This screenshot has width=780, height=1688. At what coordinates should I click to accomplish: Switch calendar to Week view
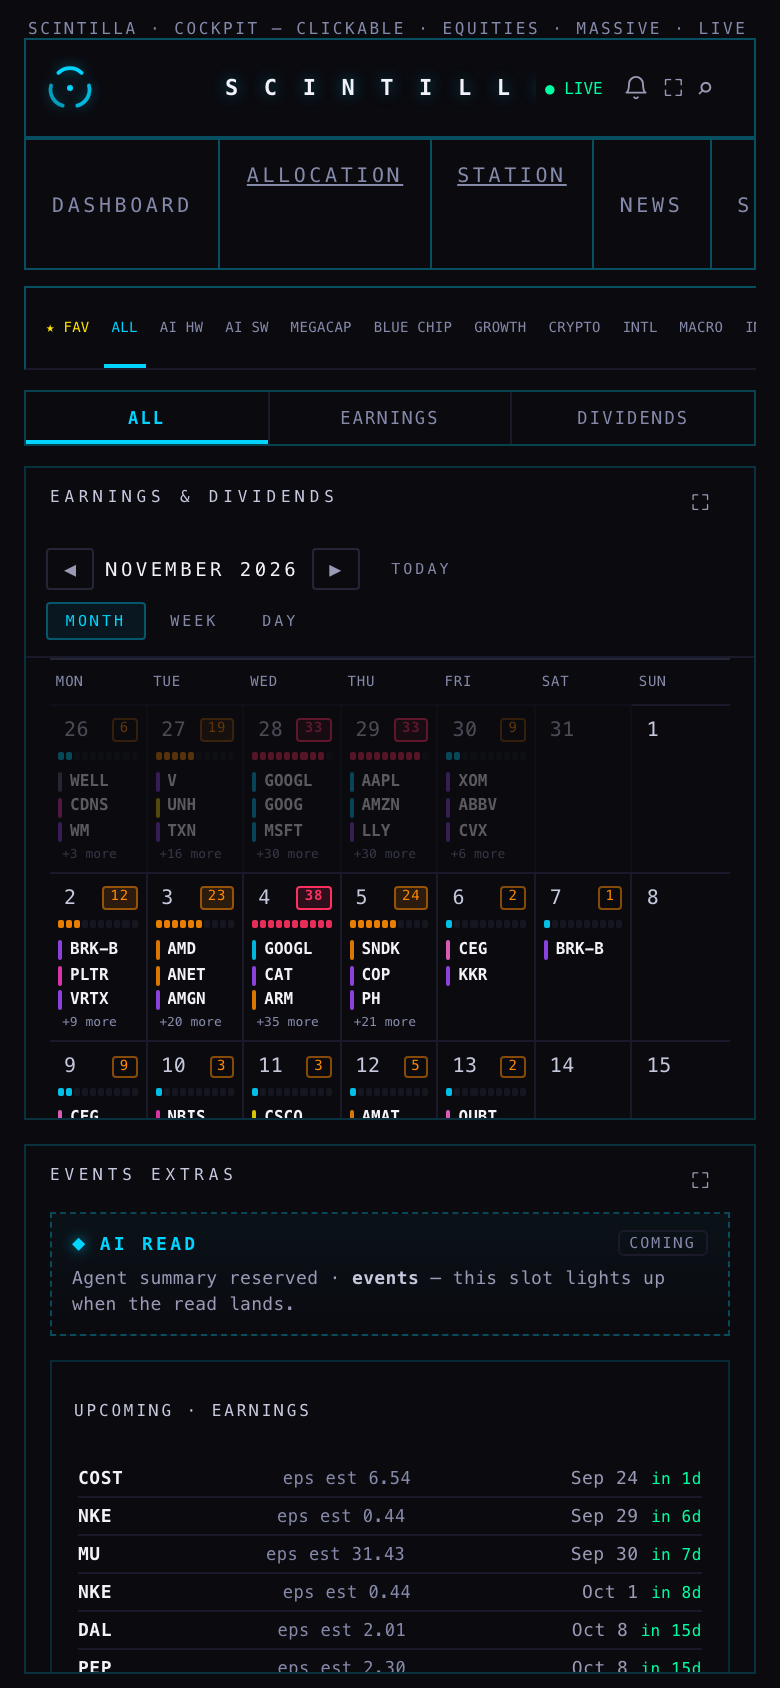194,621
